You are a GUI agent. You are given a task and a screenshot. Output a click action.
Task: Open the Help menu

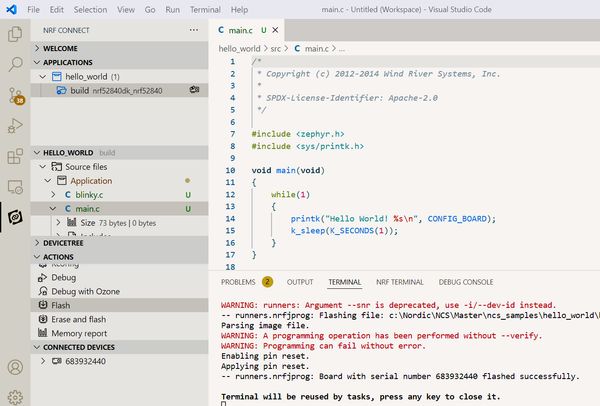pos(239,10)
